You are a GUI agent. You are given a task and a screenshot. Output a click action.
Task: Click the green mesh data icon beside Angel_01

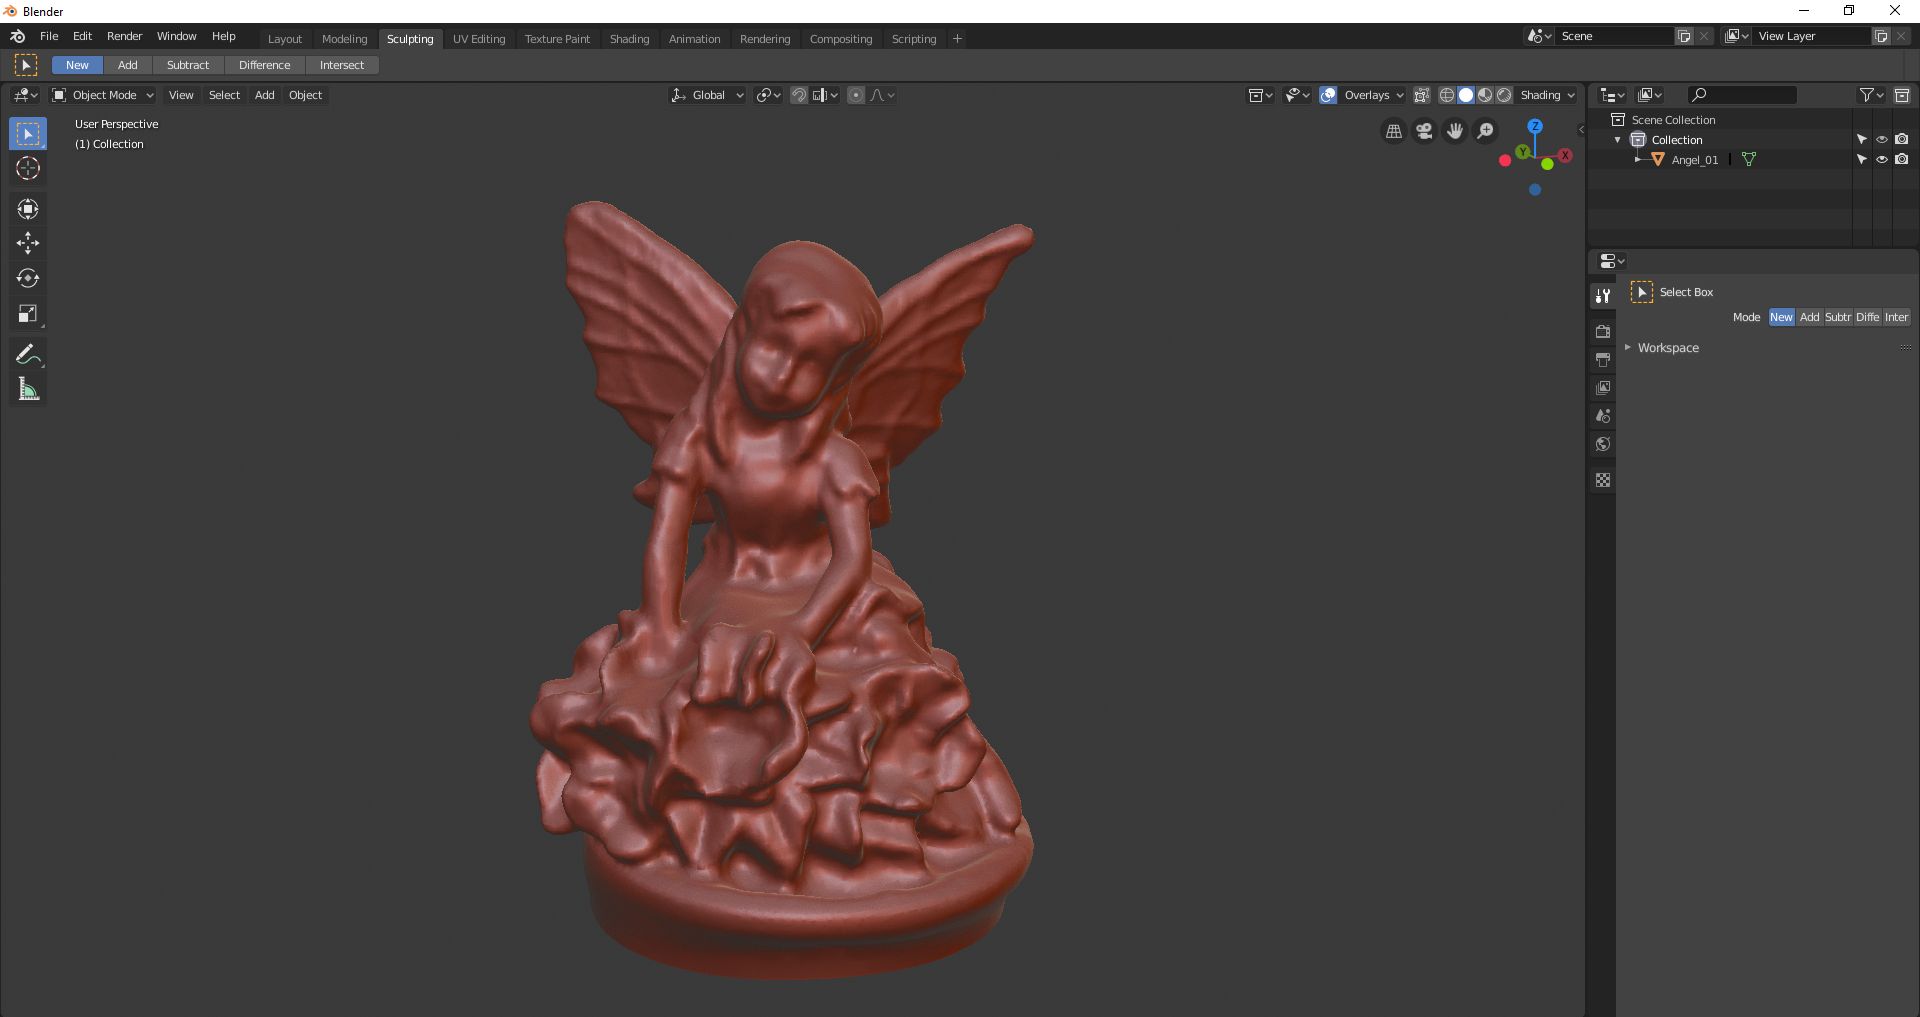pos(1749,159)
